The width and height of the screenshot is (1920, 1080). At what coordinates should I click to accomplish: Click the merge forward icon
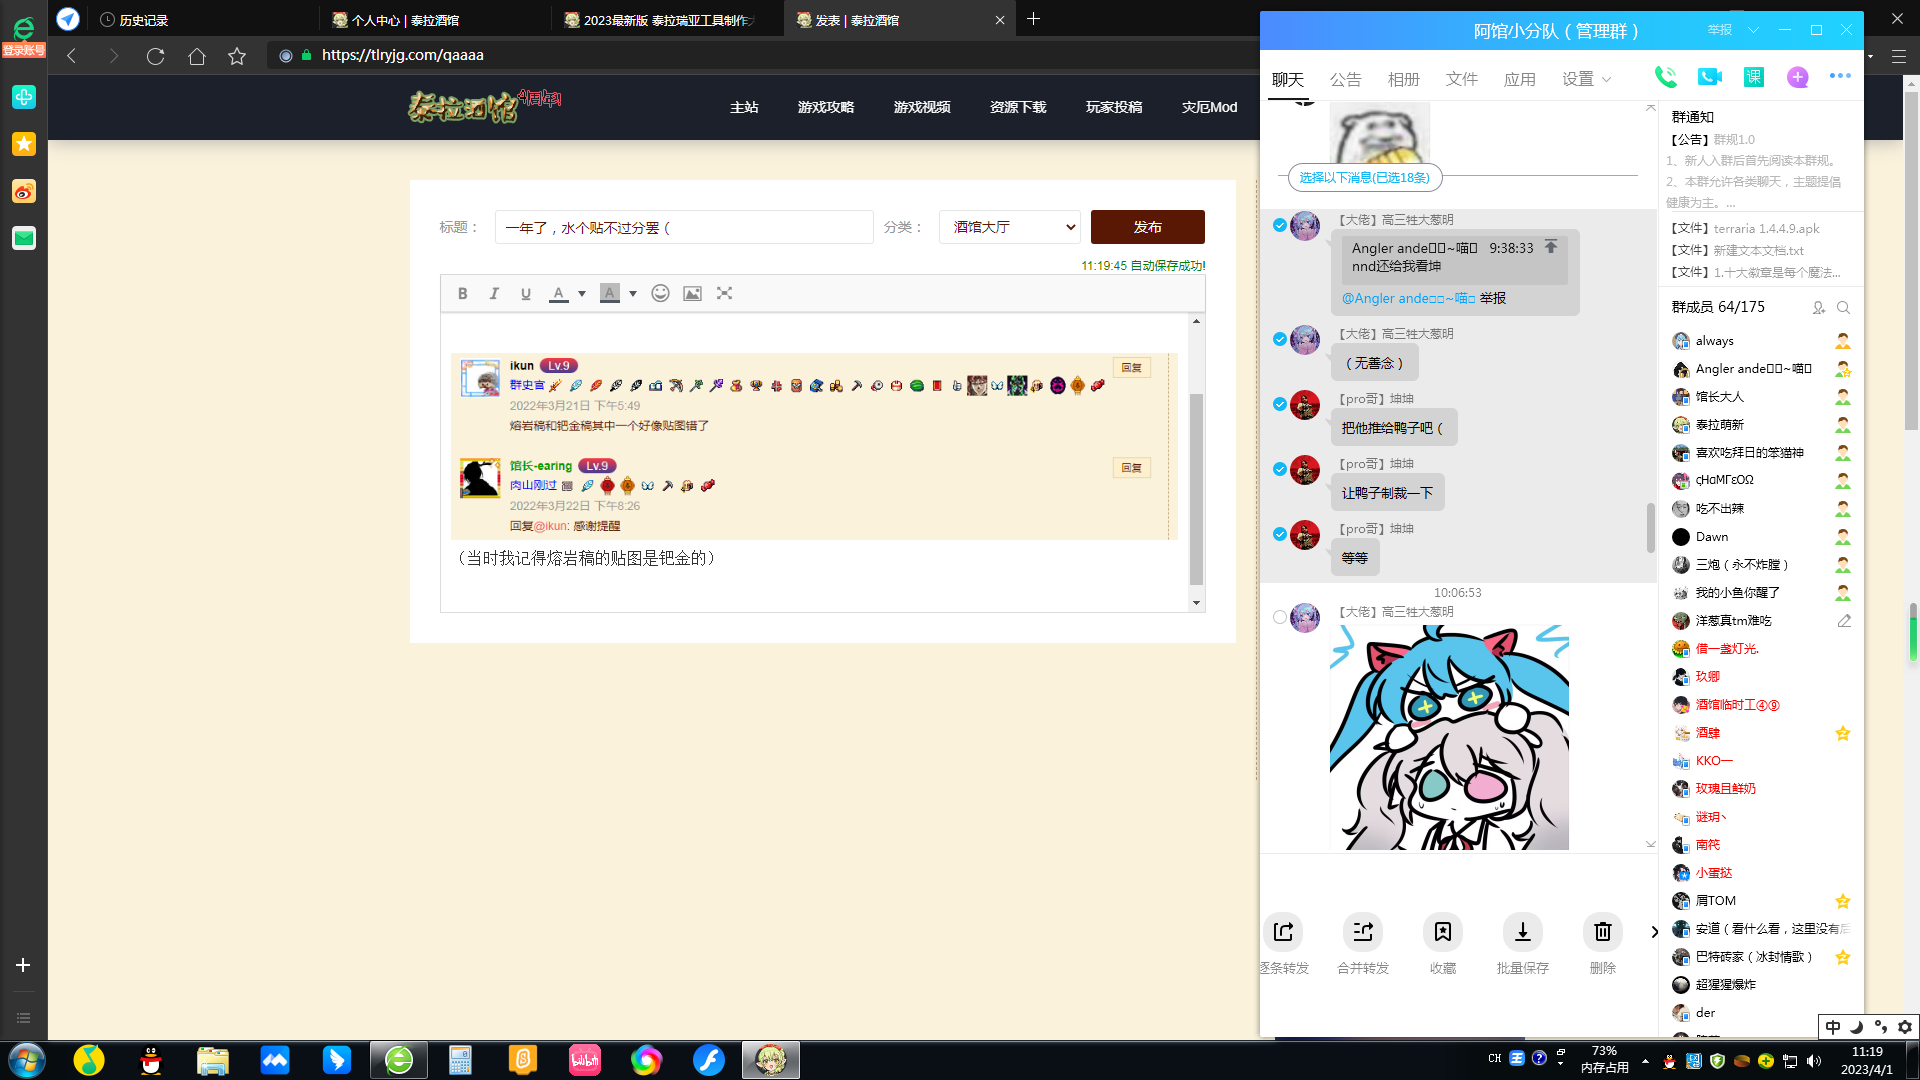(x=1363, y=932)
